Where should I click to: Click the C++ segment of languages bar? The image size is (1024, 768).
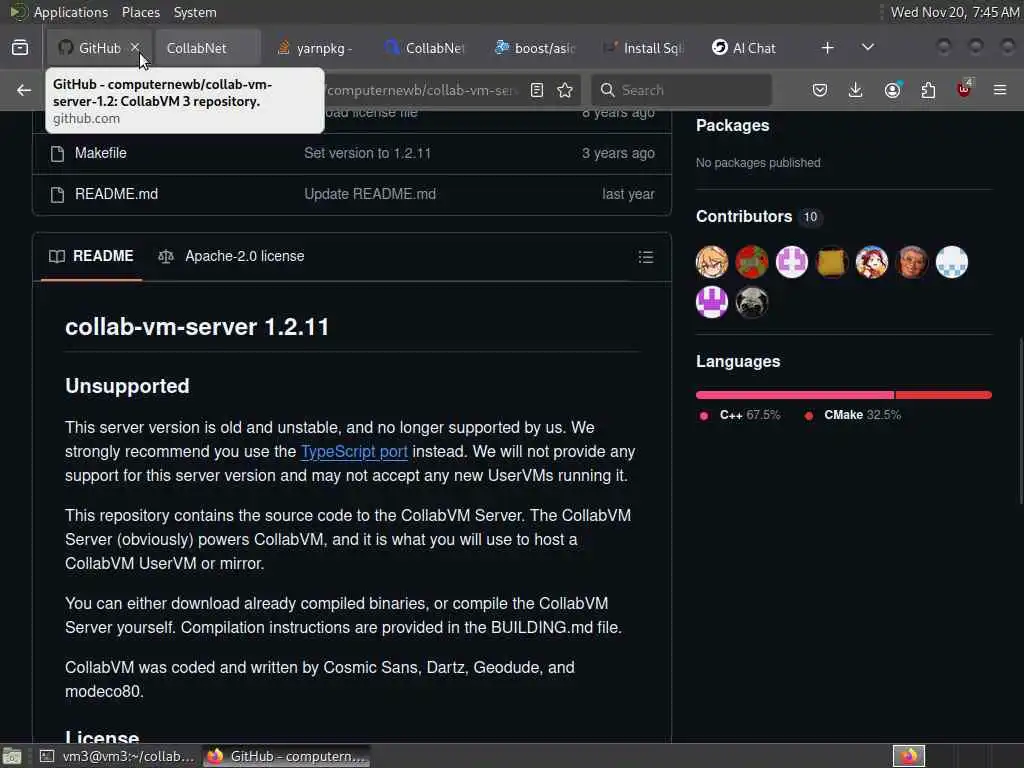(795, 395)
